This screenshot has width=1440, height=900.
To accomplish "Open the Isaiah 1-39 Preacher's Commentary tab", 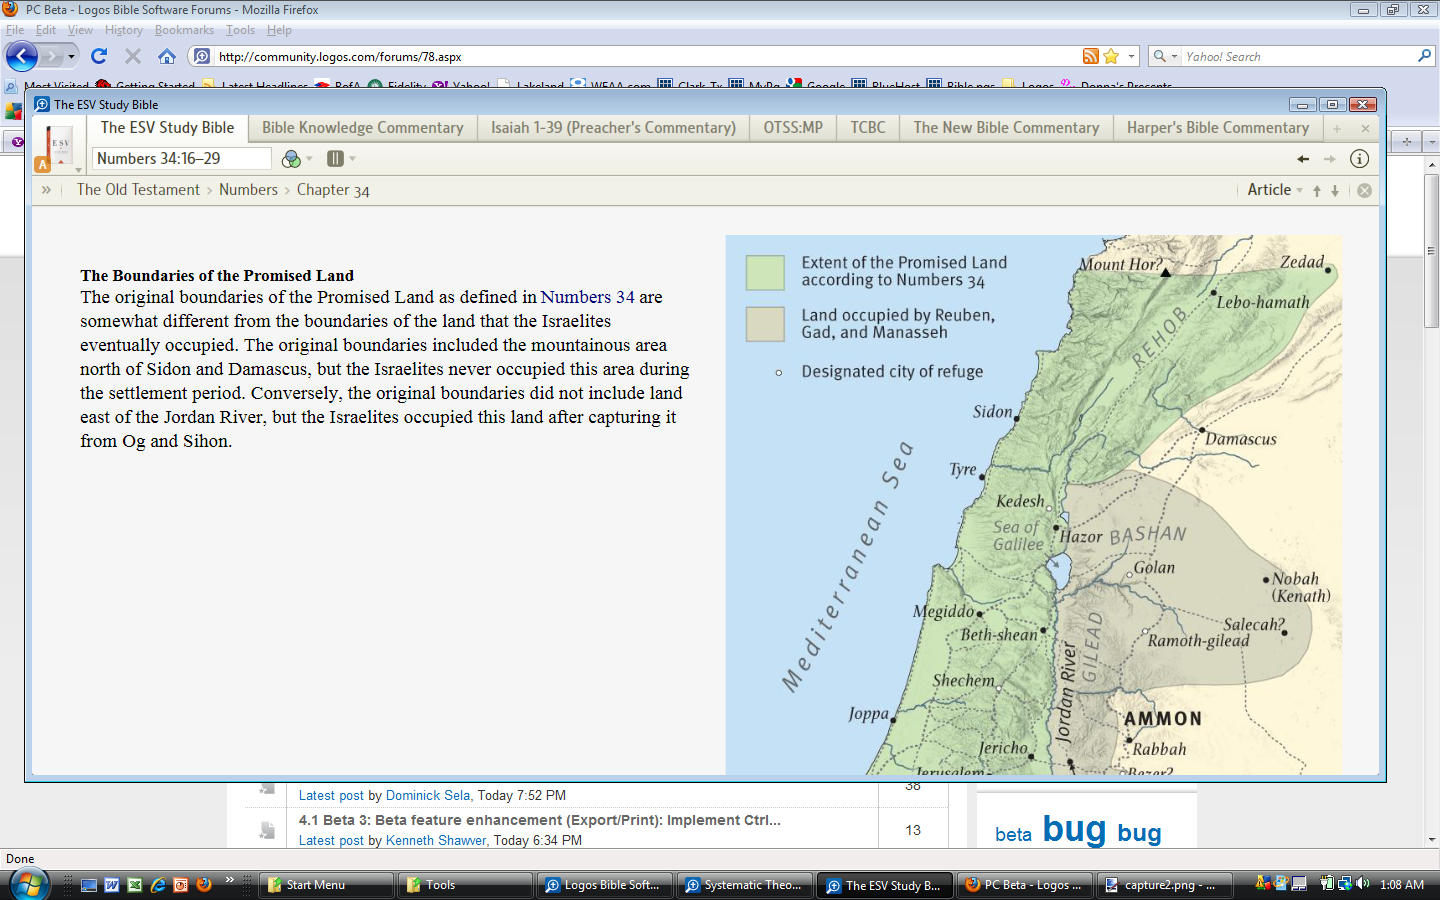I will [613, 128].
